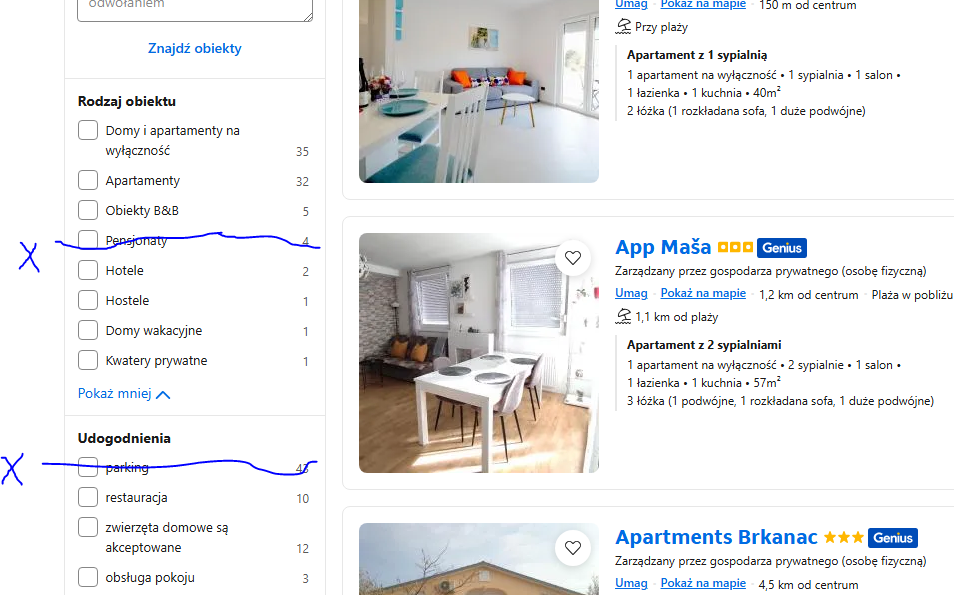
Task: Click Genius badge next to App Maša
Action: click(x=782, y=248)
